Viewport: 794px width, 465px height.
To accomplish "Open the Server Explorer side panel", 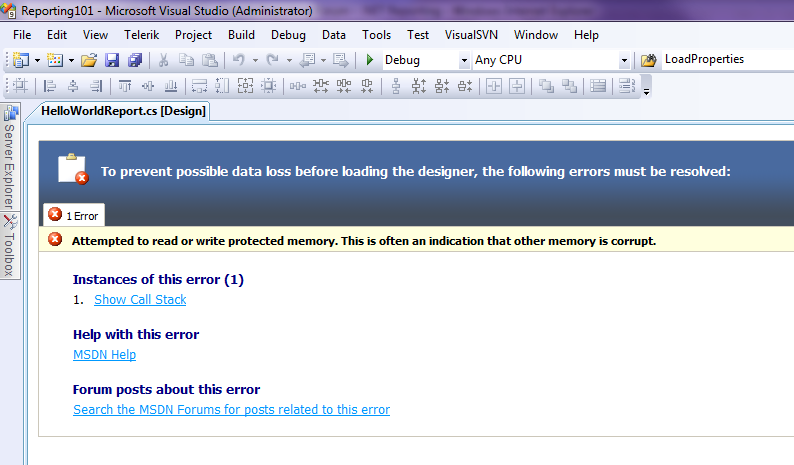I will 10,158.
